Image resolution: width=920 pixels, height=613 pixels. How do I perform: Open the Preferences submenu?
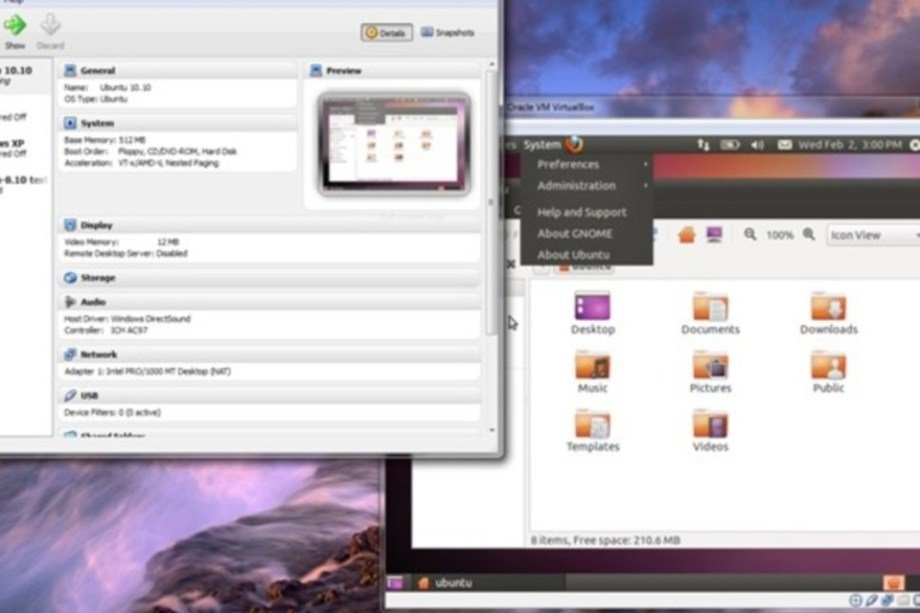[587, 164]
